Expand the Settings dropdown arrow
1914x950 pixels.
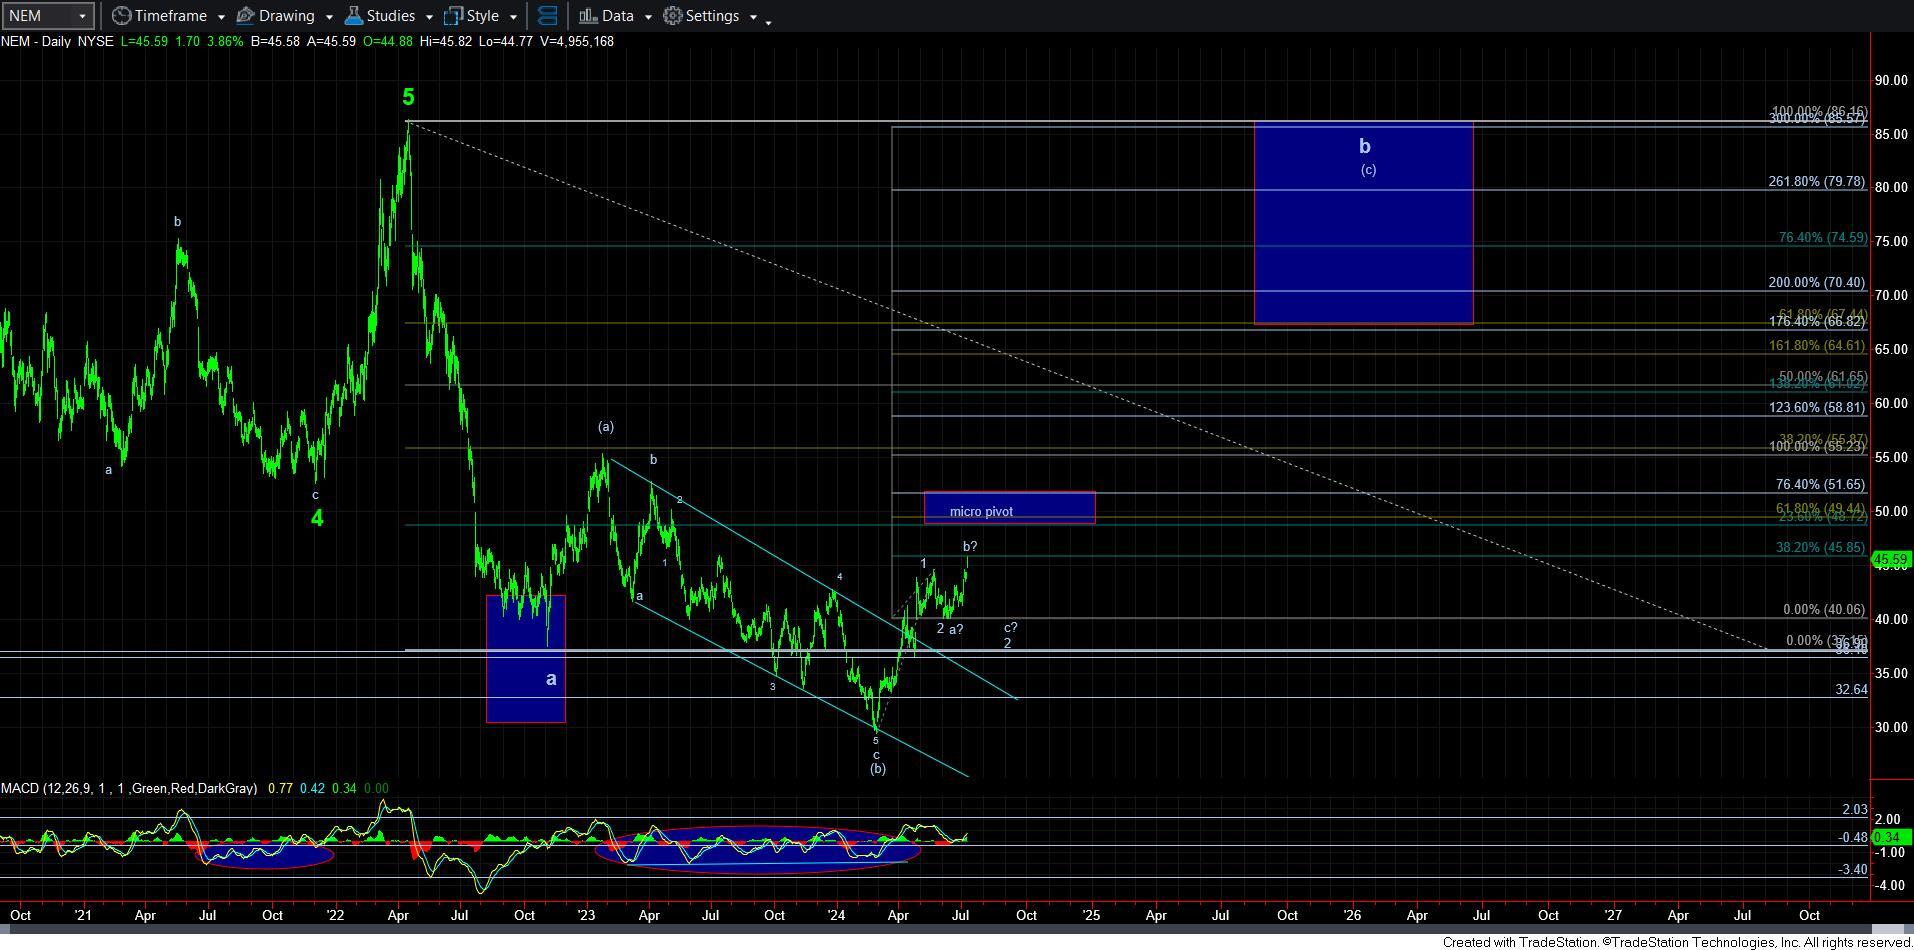point(753,17)
